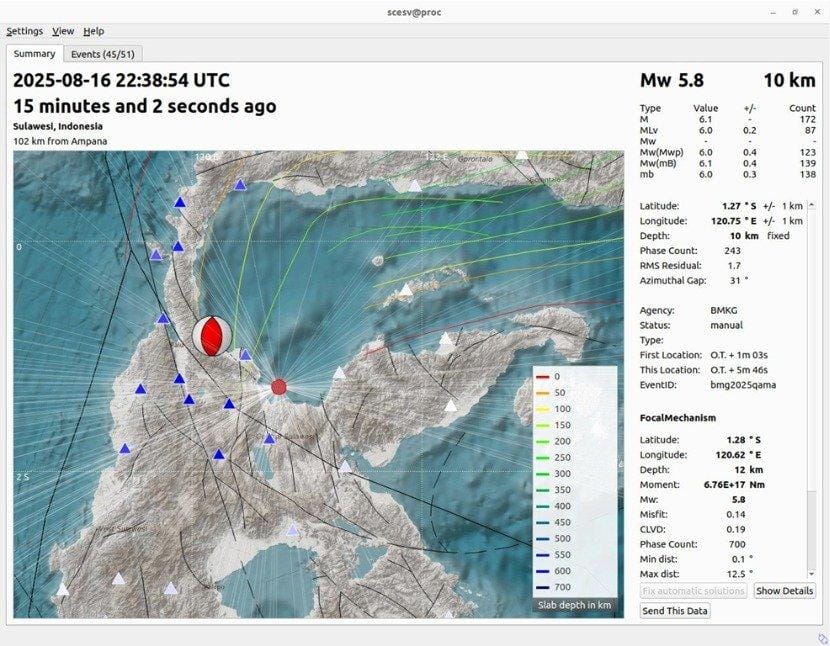Screen dimensions: 830x646
Task: Switch to the Events (45/51) tab
Action: click(x=103, y=54)
